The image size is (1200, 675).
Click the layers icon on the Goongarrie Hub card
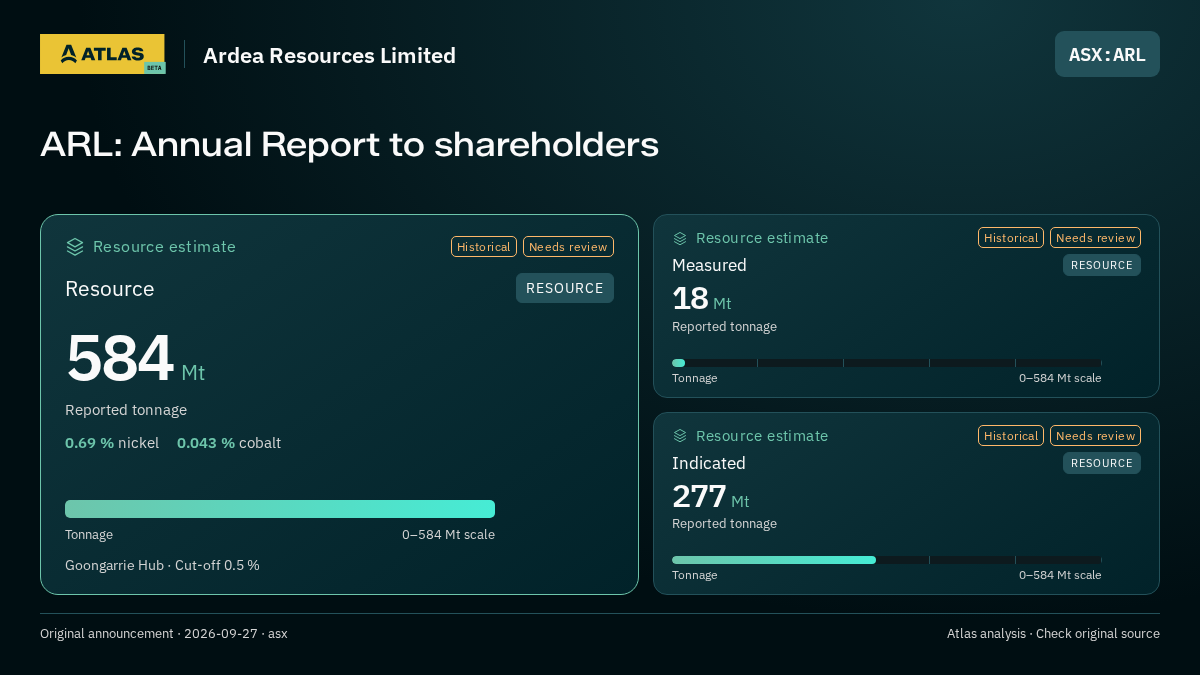click(x=75, y=246)
